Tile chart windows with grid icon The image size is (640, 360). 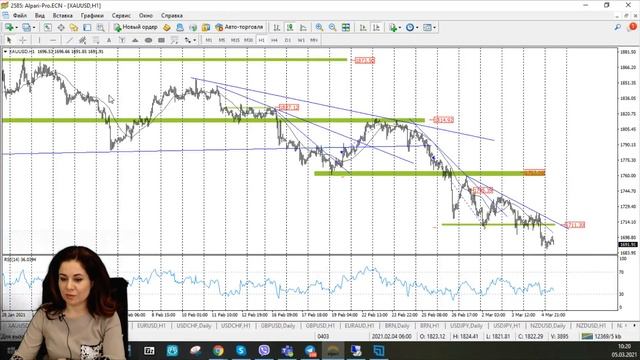coord(346,27)
